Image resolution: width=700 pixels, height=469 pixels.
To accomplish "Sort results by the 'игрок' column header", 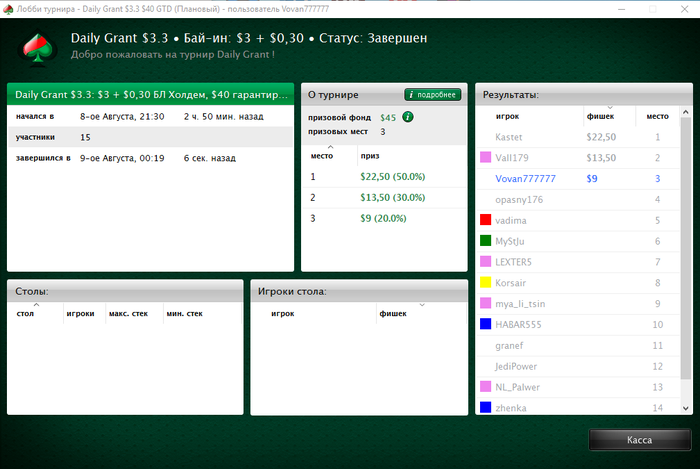I will 507,116.
